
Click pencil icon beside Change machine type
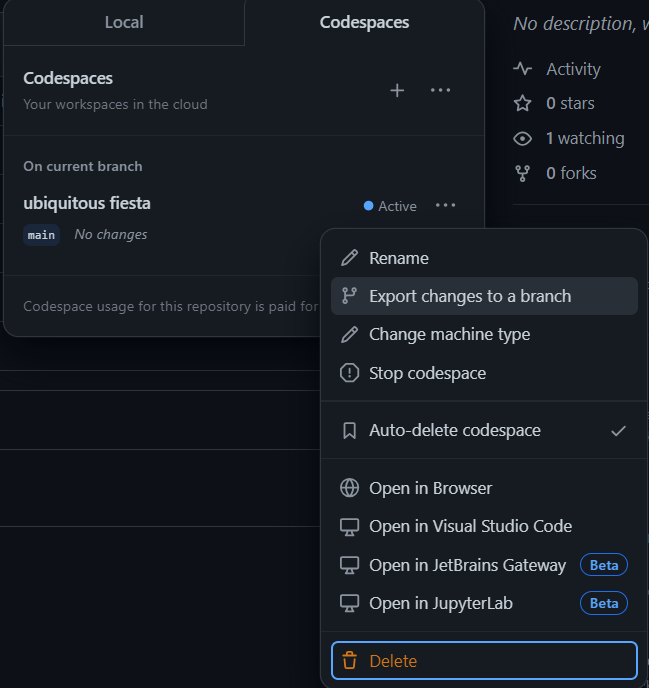coord(349,334)
